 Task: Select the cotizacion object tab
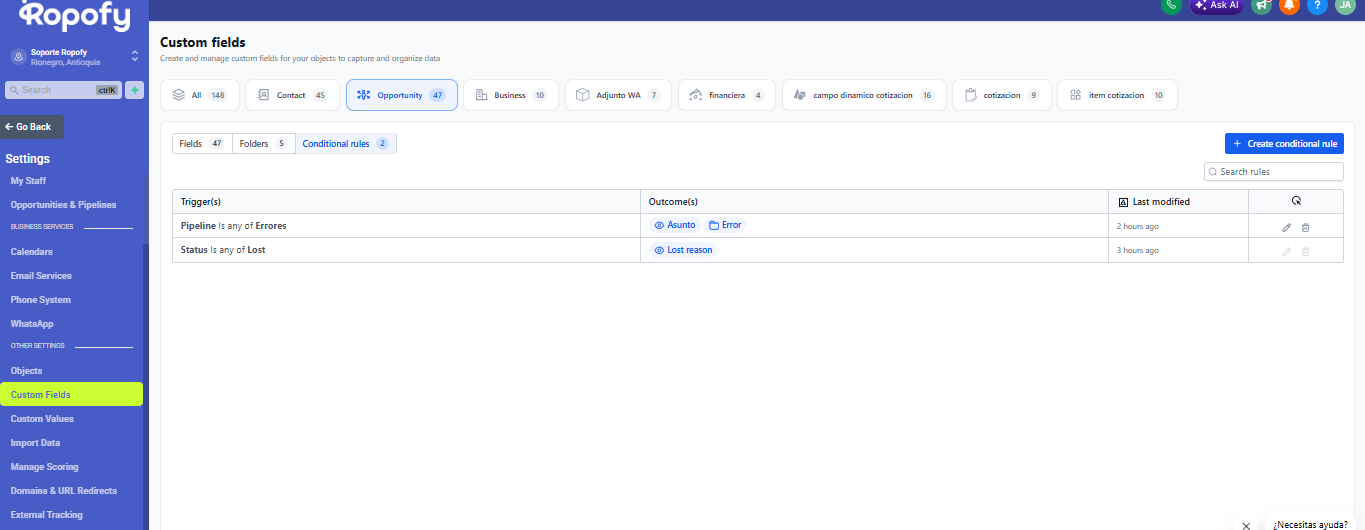point(1002,95)
